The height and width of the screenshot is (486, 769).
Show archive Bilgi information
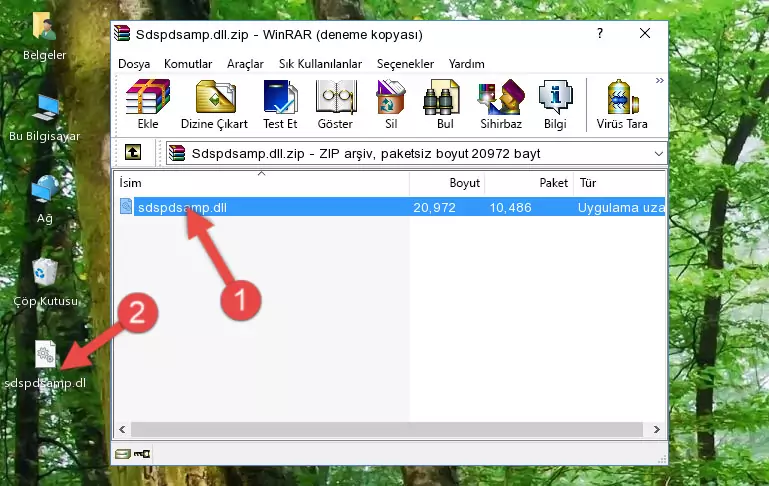pos(555,104)
